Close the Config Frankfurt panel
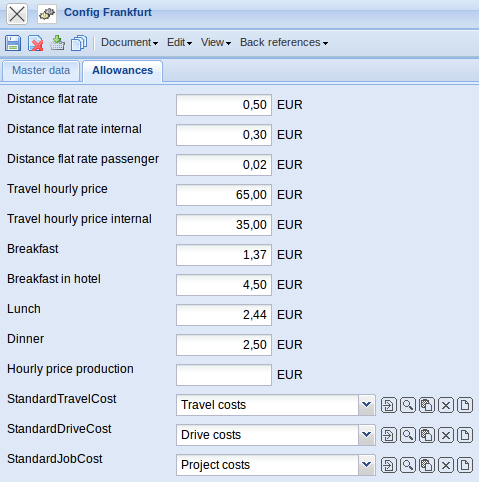 point(17,14)
